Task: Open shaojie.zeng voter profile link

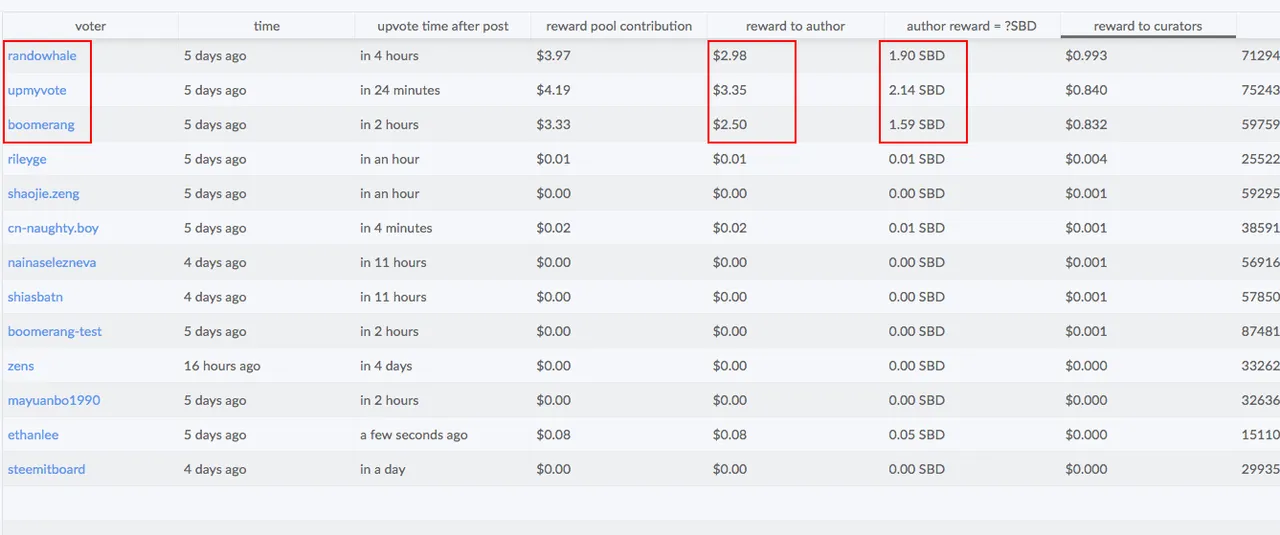Action: pyautogui.click(x=44, y=194)
